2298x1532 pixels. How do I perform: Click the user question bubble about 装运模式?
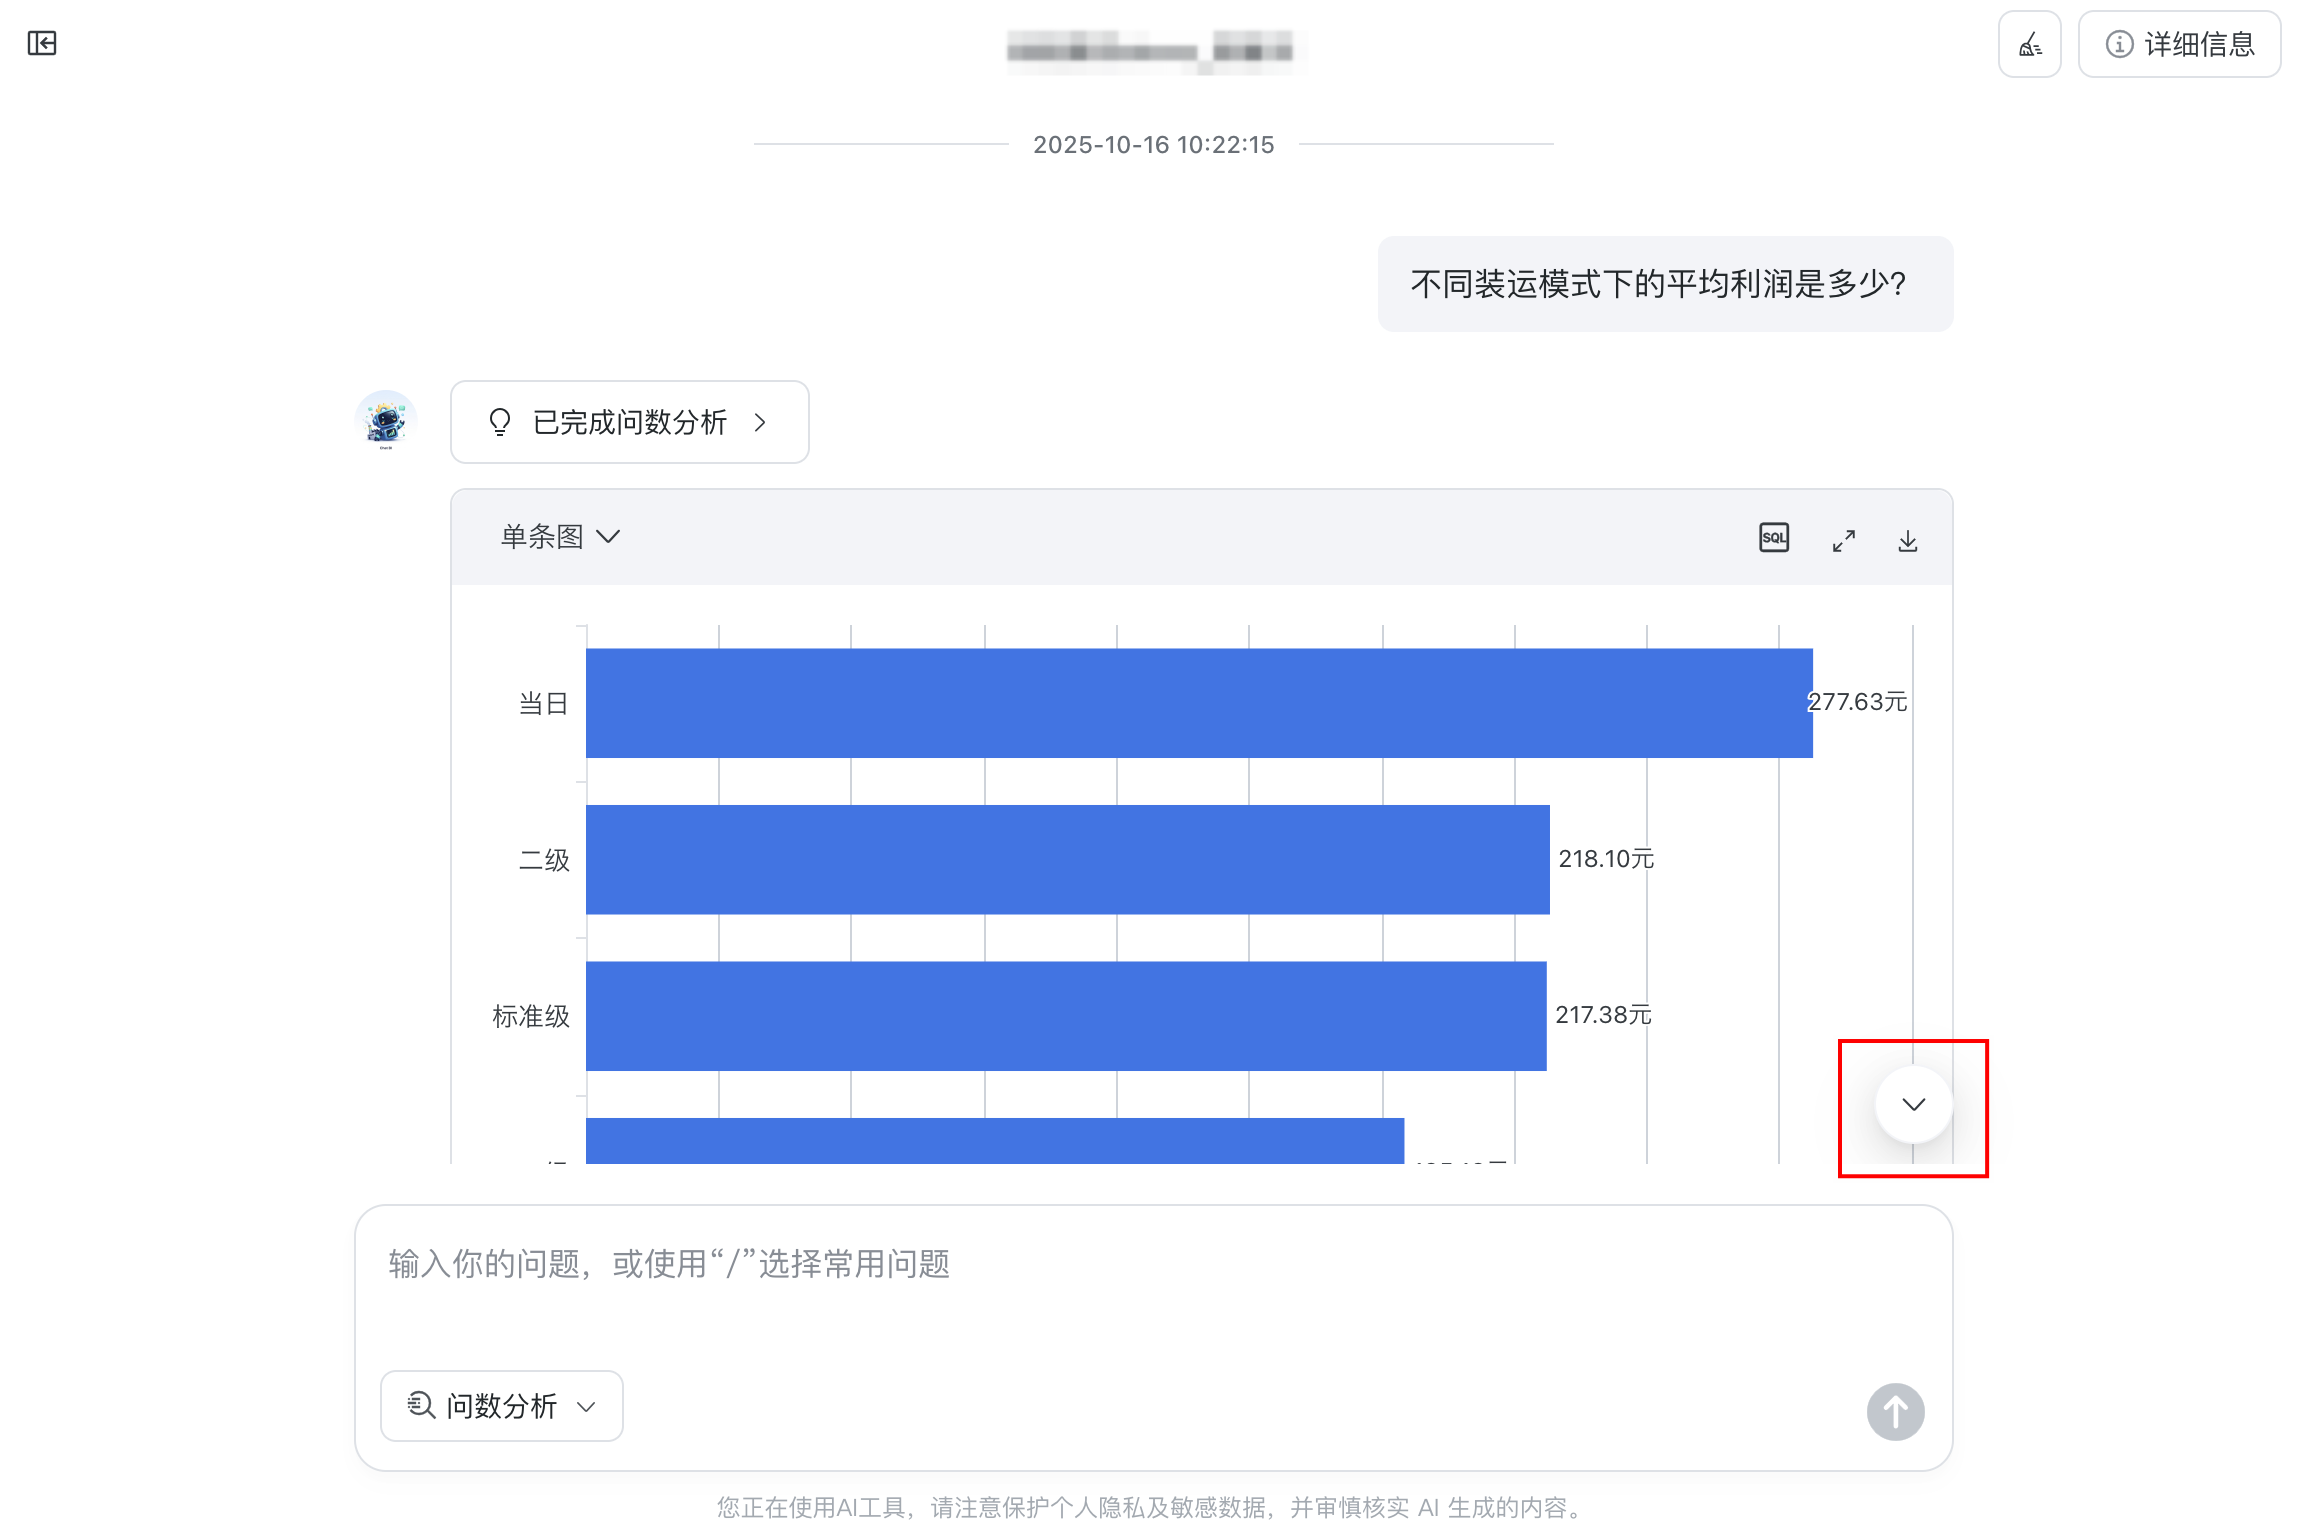[x=1663, y=284]
